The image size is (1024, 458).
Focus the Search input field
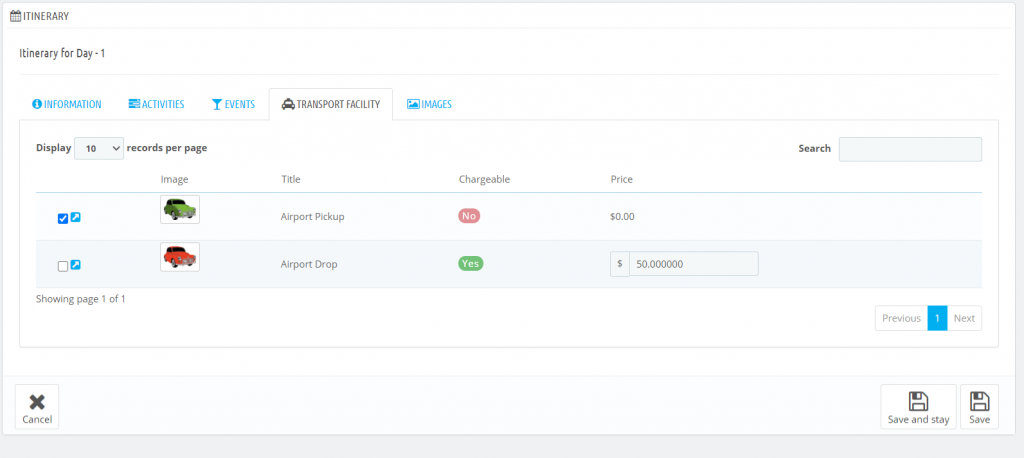pyautogui.click(x=910, y=149)
